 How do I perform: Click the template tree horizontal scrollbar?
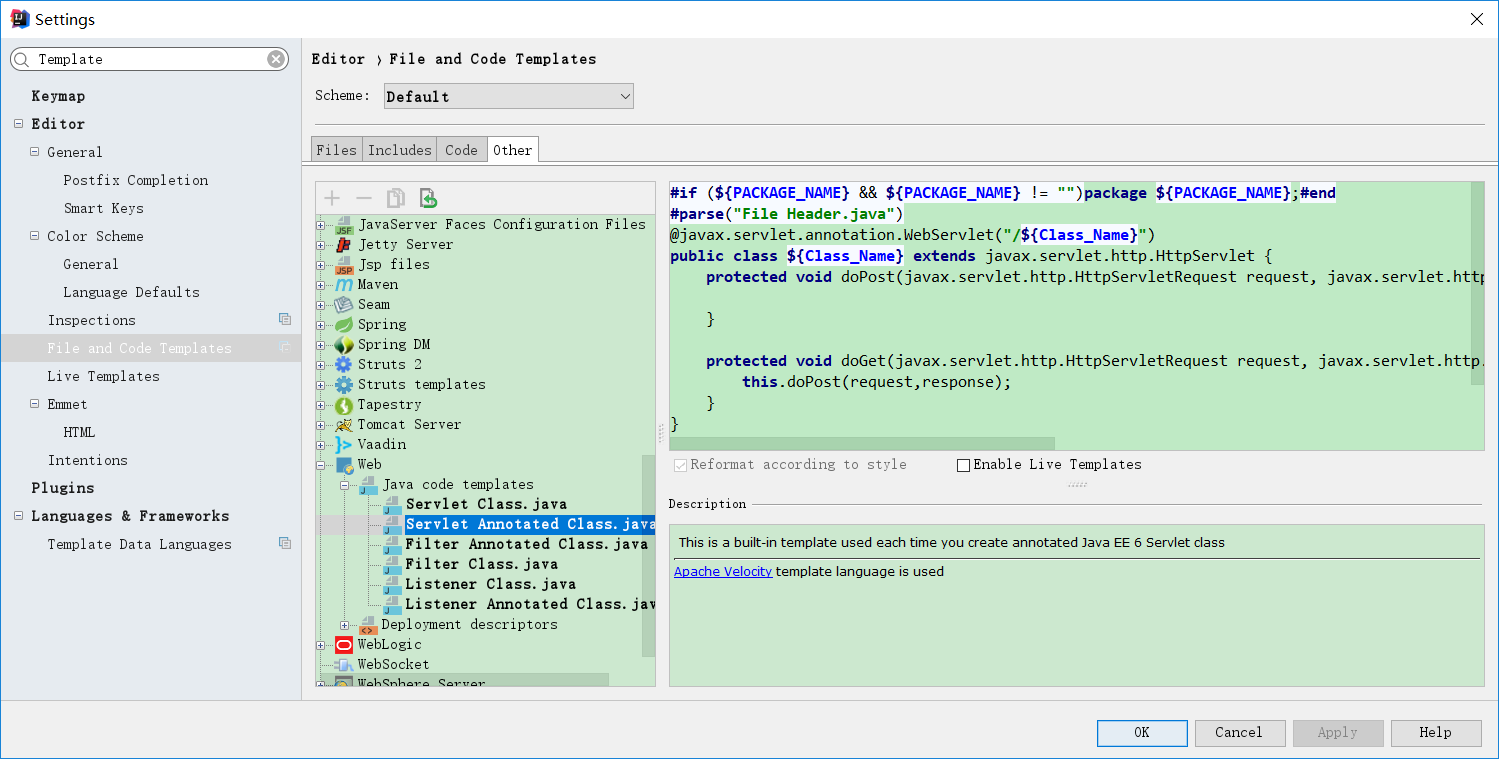[x=463, y=680]
